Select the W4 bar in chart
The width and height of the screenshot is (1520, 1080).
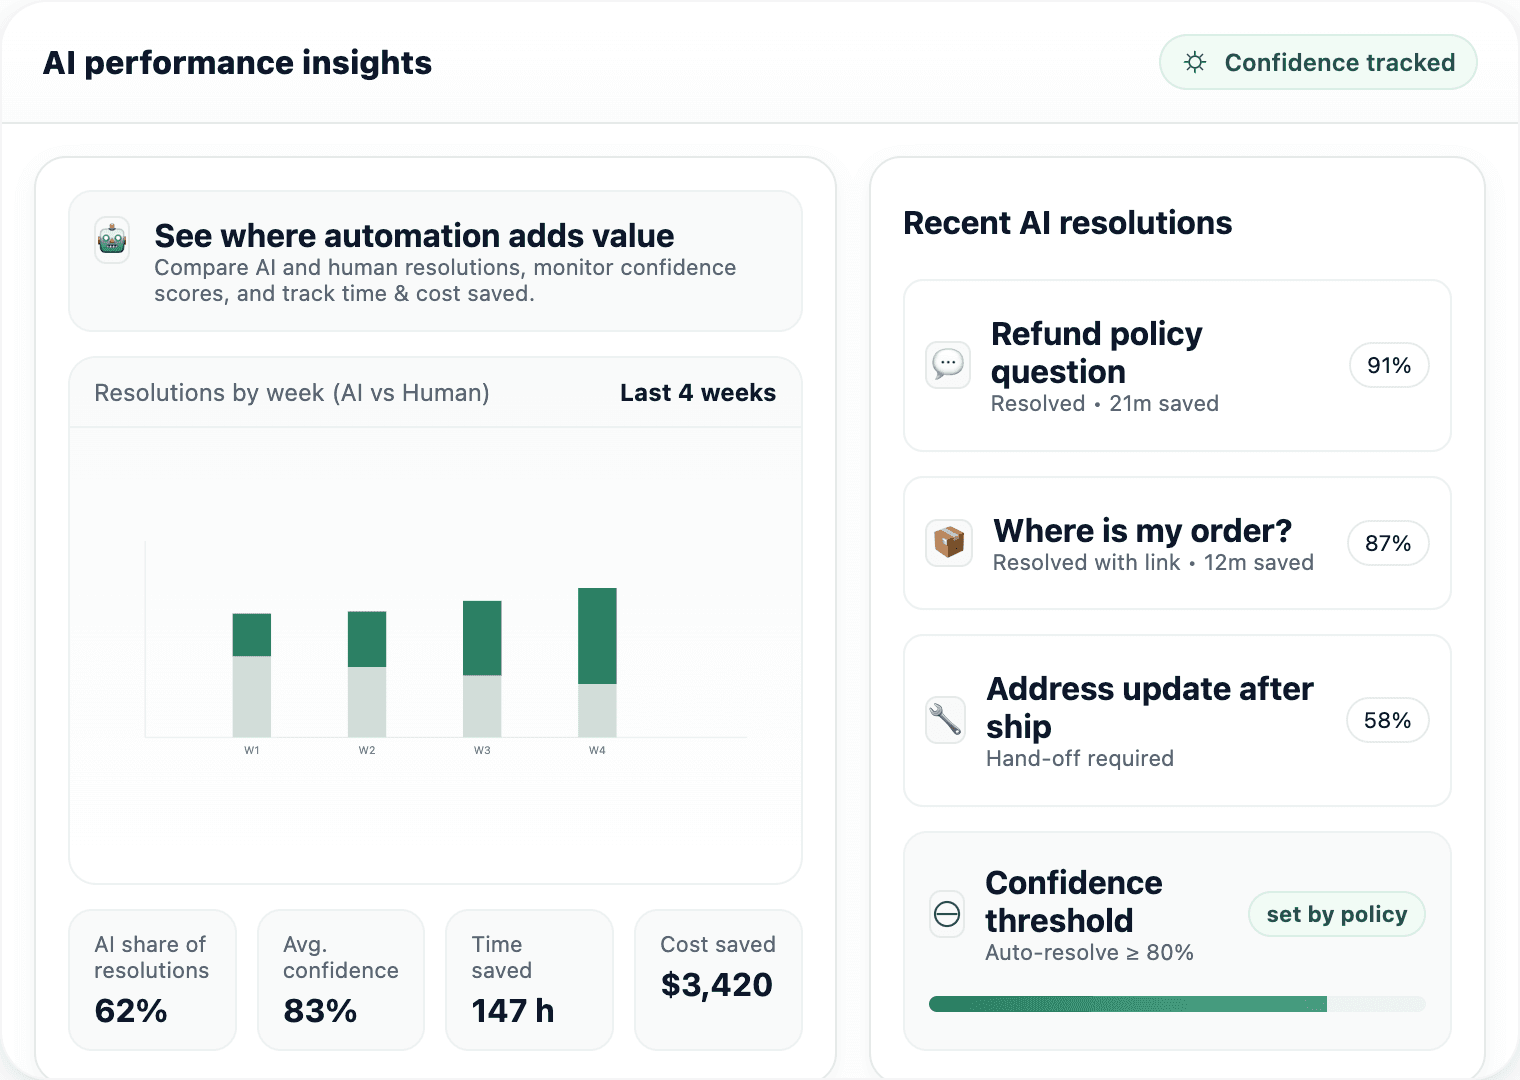597,662
